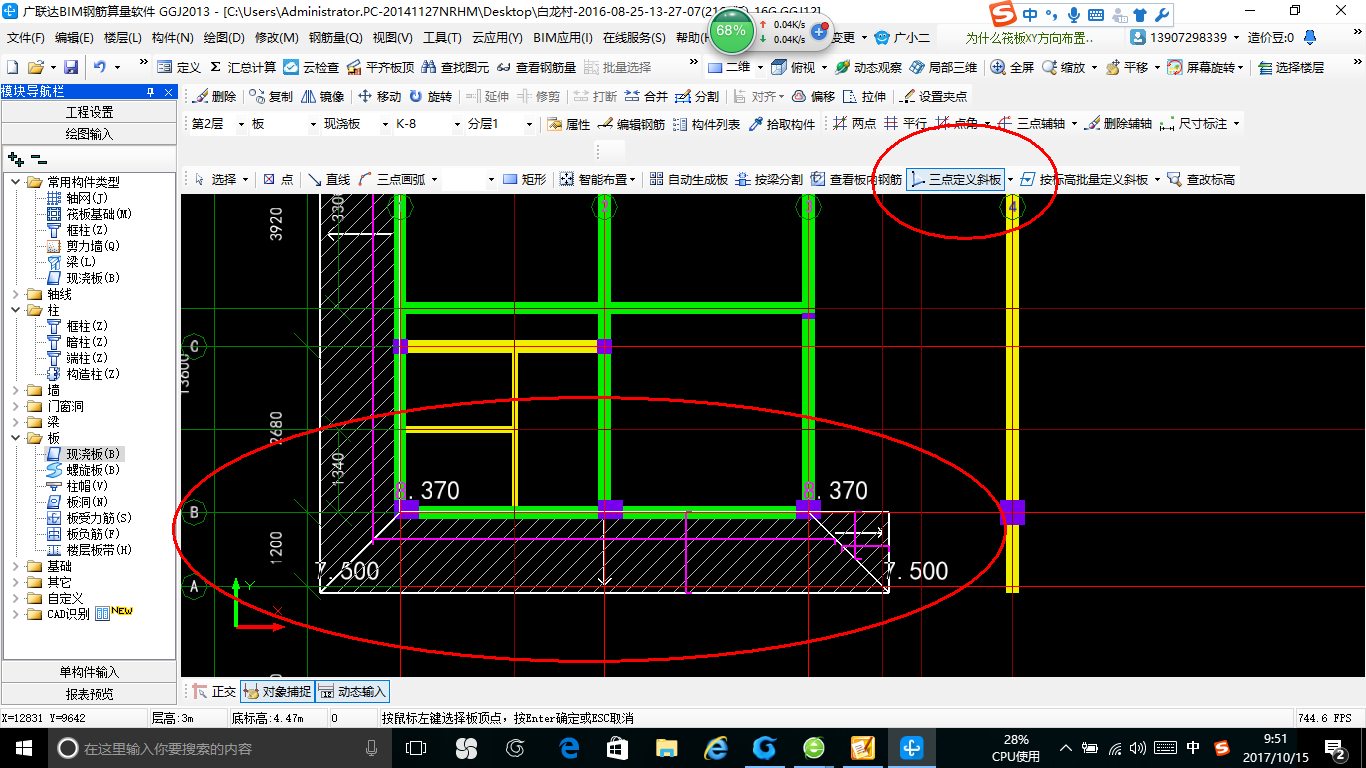The height and width of the screenshot is (768, 1366).
Task: Activate 三点定义斜板 tool
Action: pyautogui.click(x=955, y=179)
